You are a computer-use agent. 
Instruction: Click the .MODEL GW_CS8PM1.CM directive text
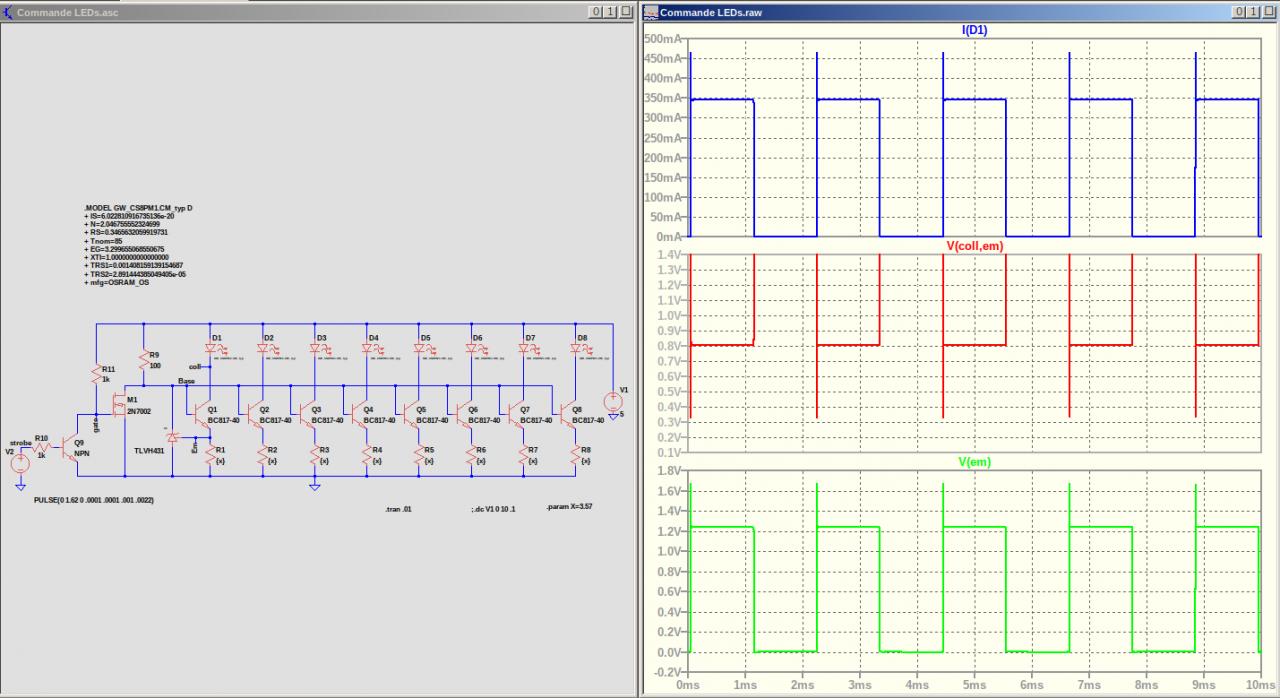[x=139, y=208]
